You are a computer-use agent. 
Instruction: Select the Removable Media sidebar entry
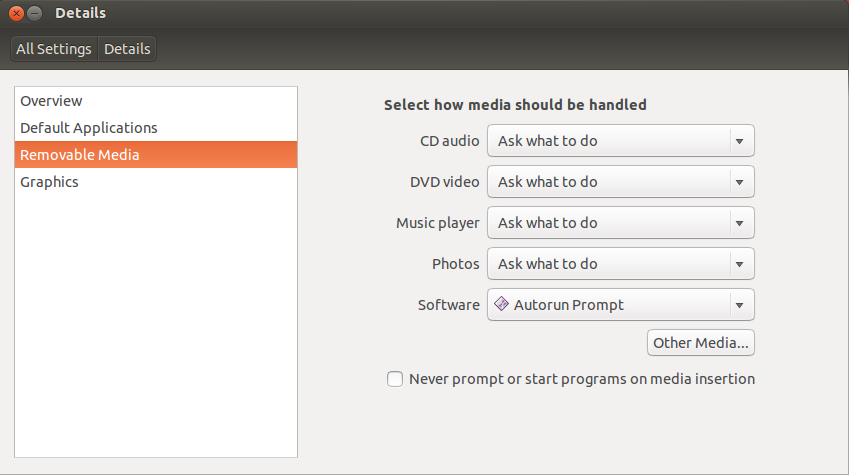click(x=156, y=155)
